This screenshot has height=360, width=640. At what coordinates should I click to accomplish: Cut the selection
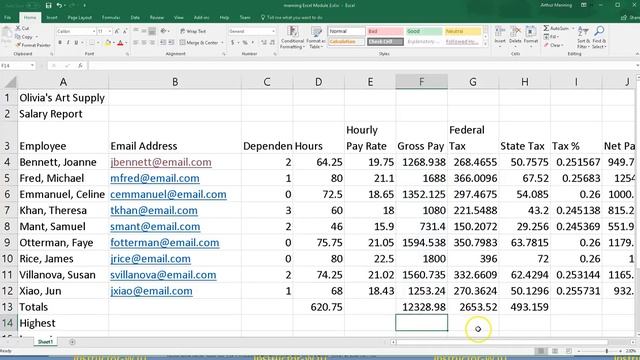click(x=23, y=28)
